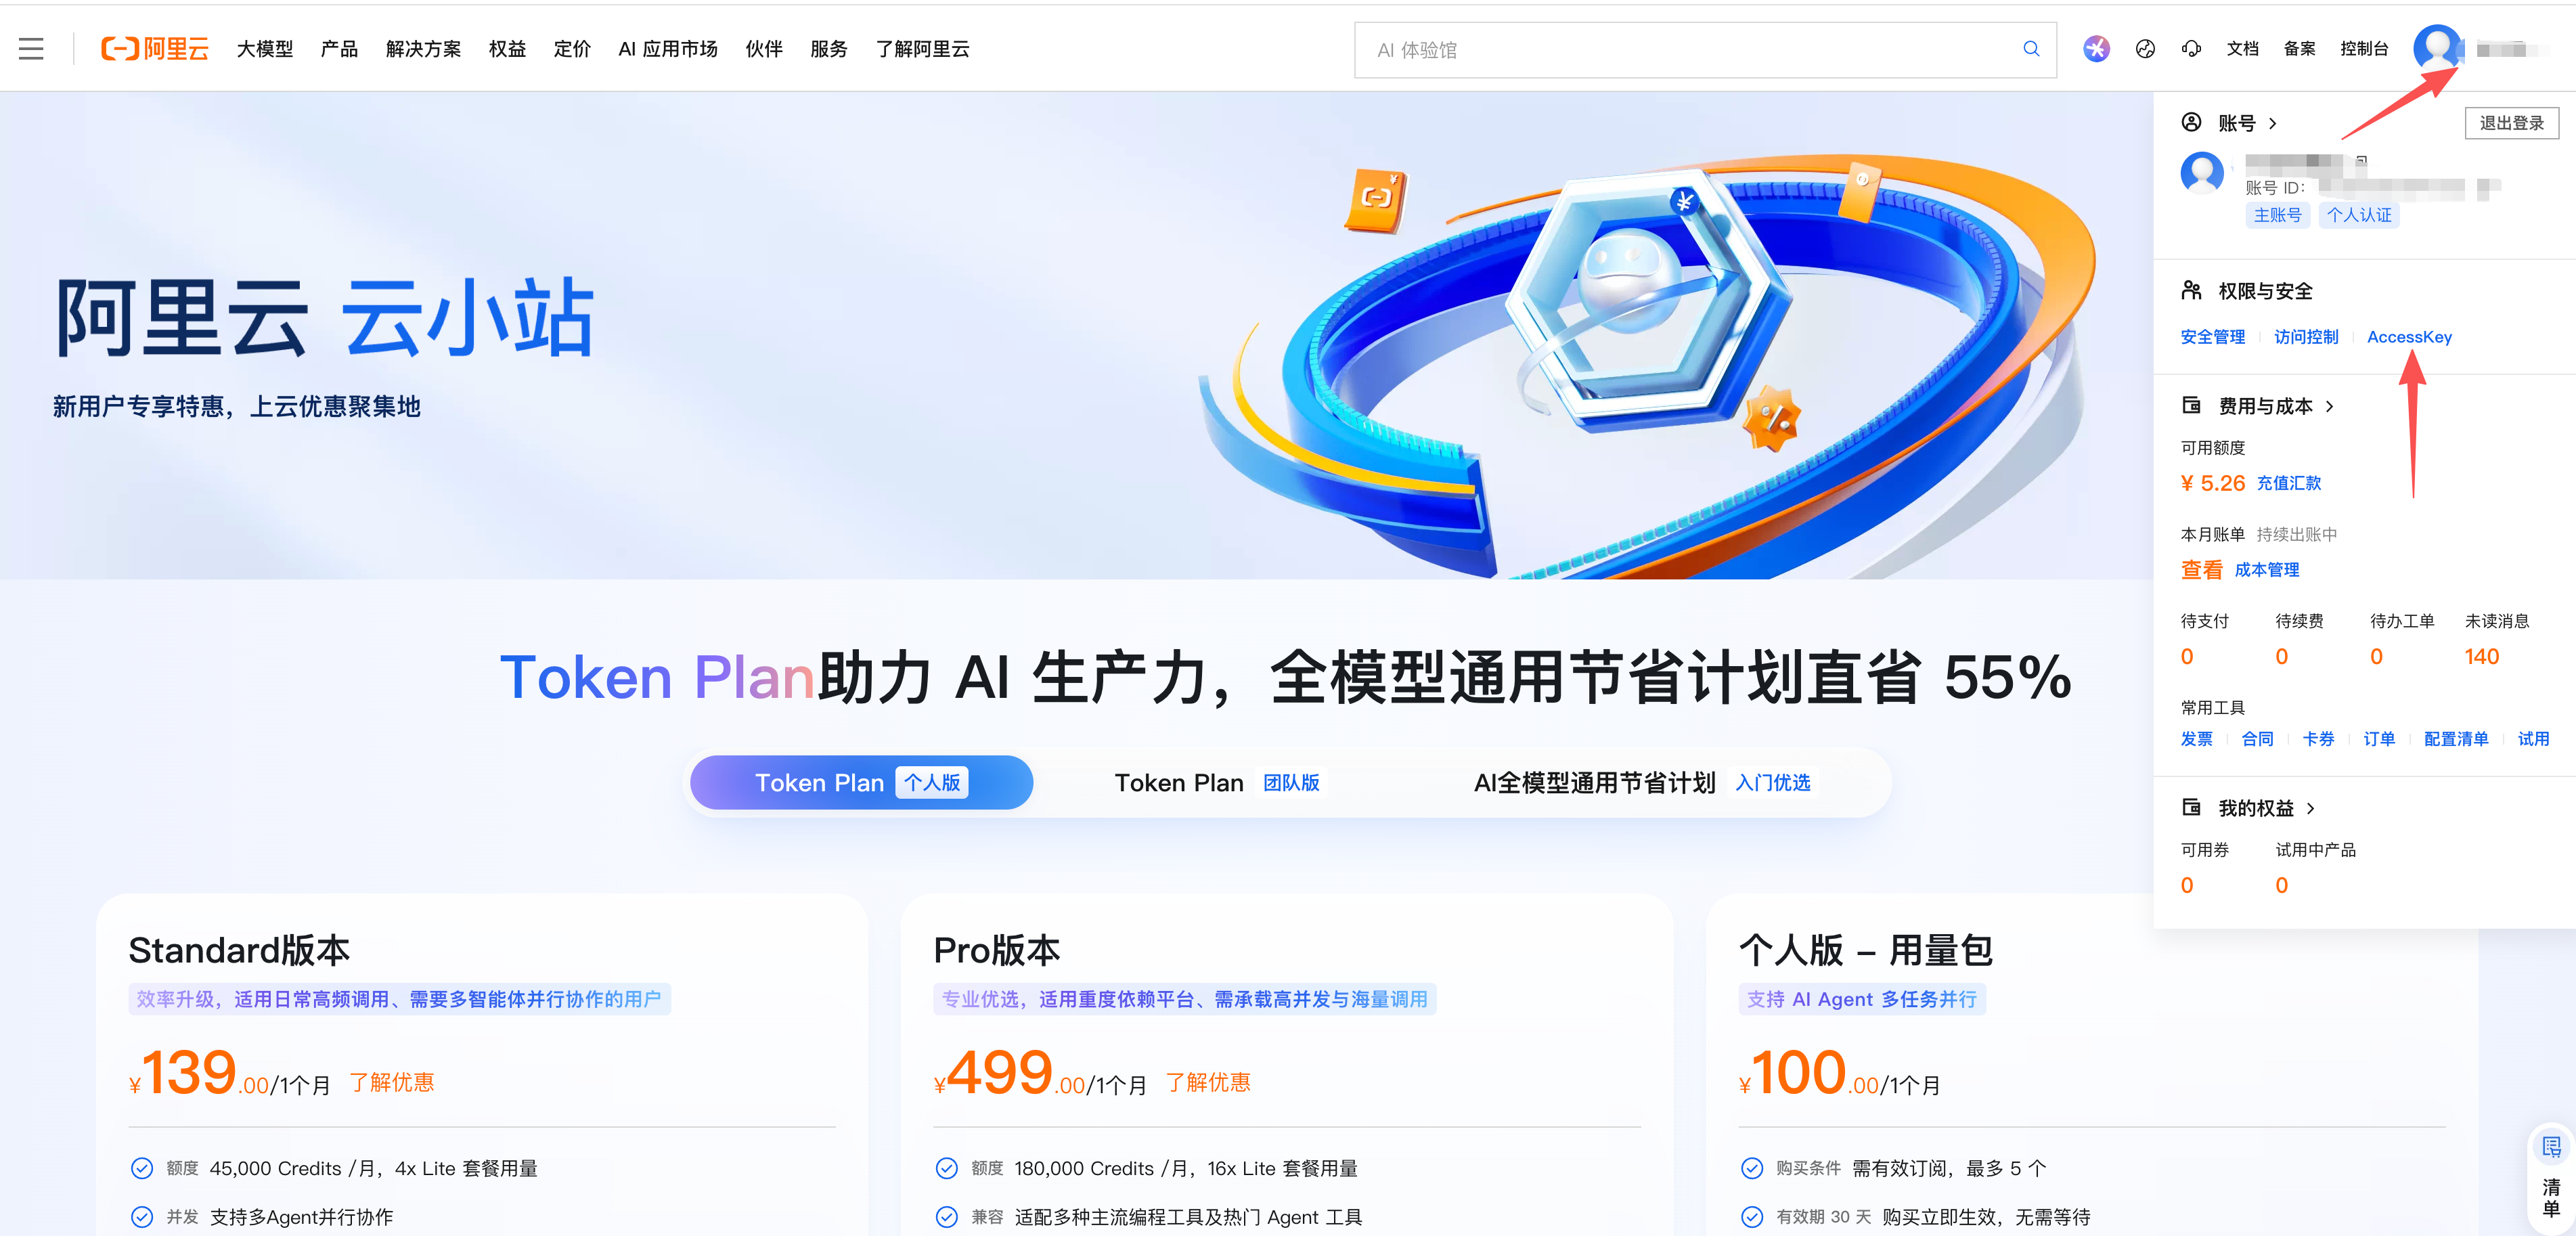Click 了解优惠 on the Pro版本 card
This screenshot has width=2576, height=1236.
[1207, 1082]
